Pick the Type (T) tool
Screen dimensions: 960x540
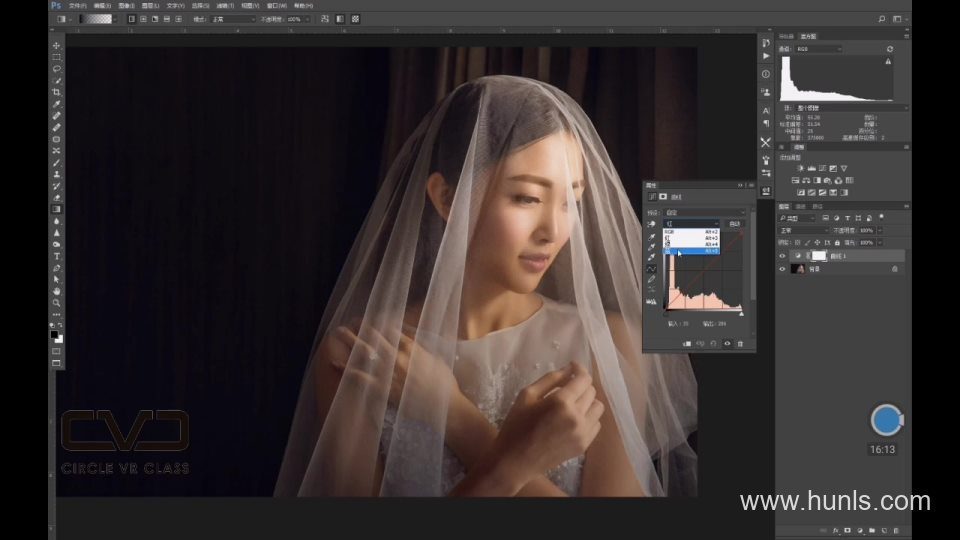point(56,256)
